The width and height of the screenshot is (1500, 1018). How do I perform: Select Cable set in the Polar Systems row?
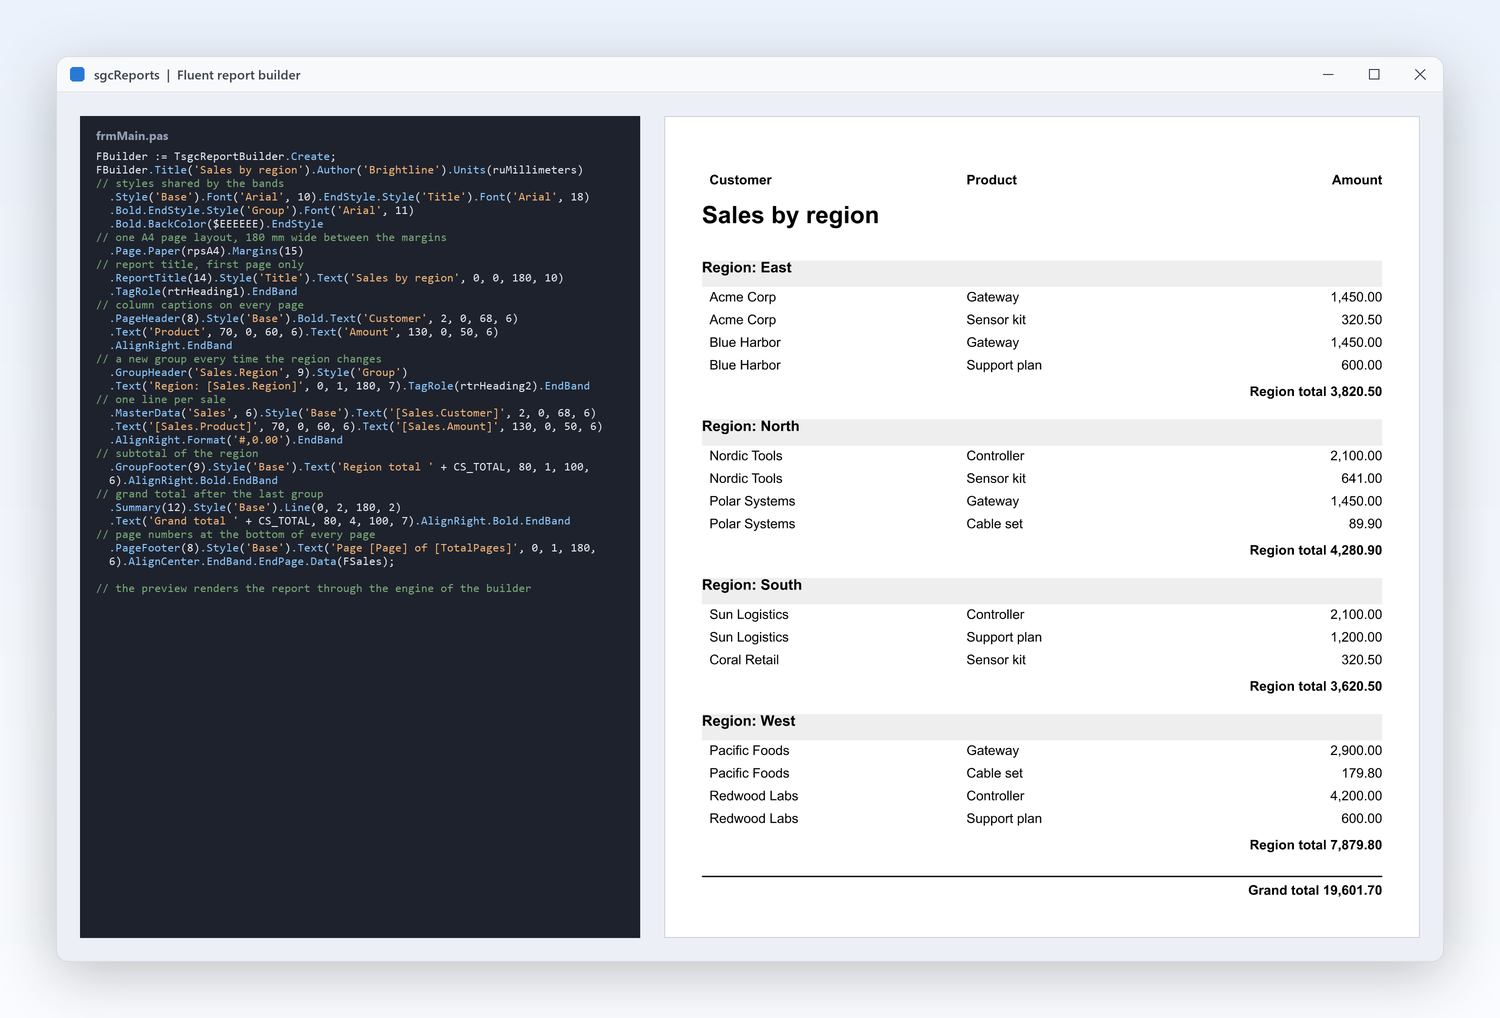pyautogui.click(x=994, y=524)
